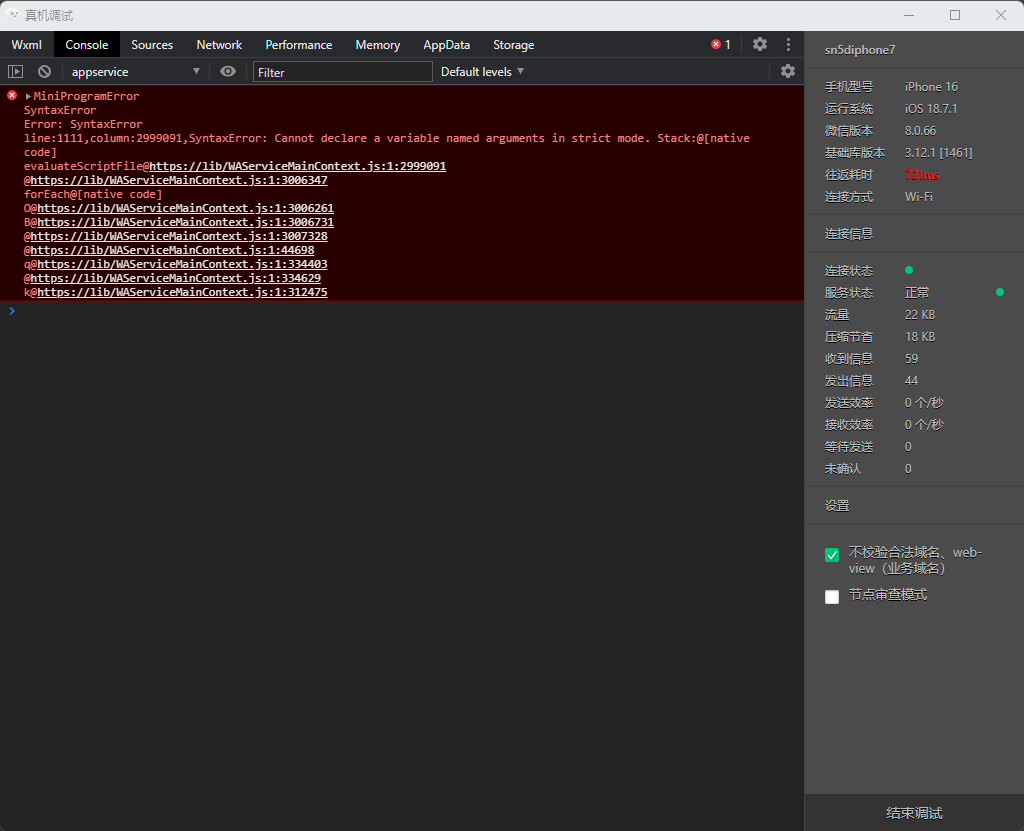The height and width of the screenshot is (831, 1024).
Task: Click the iPhone 16 model value
Action: [931, 87]
